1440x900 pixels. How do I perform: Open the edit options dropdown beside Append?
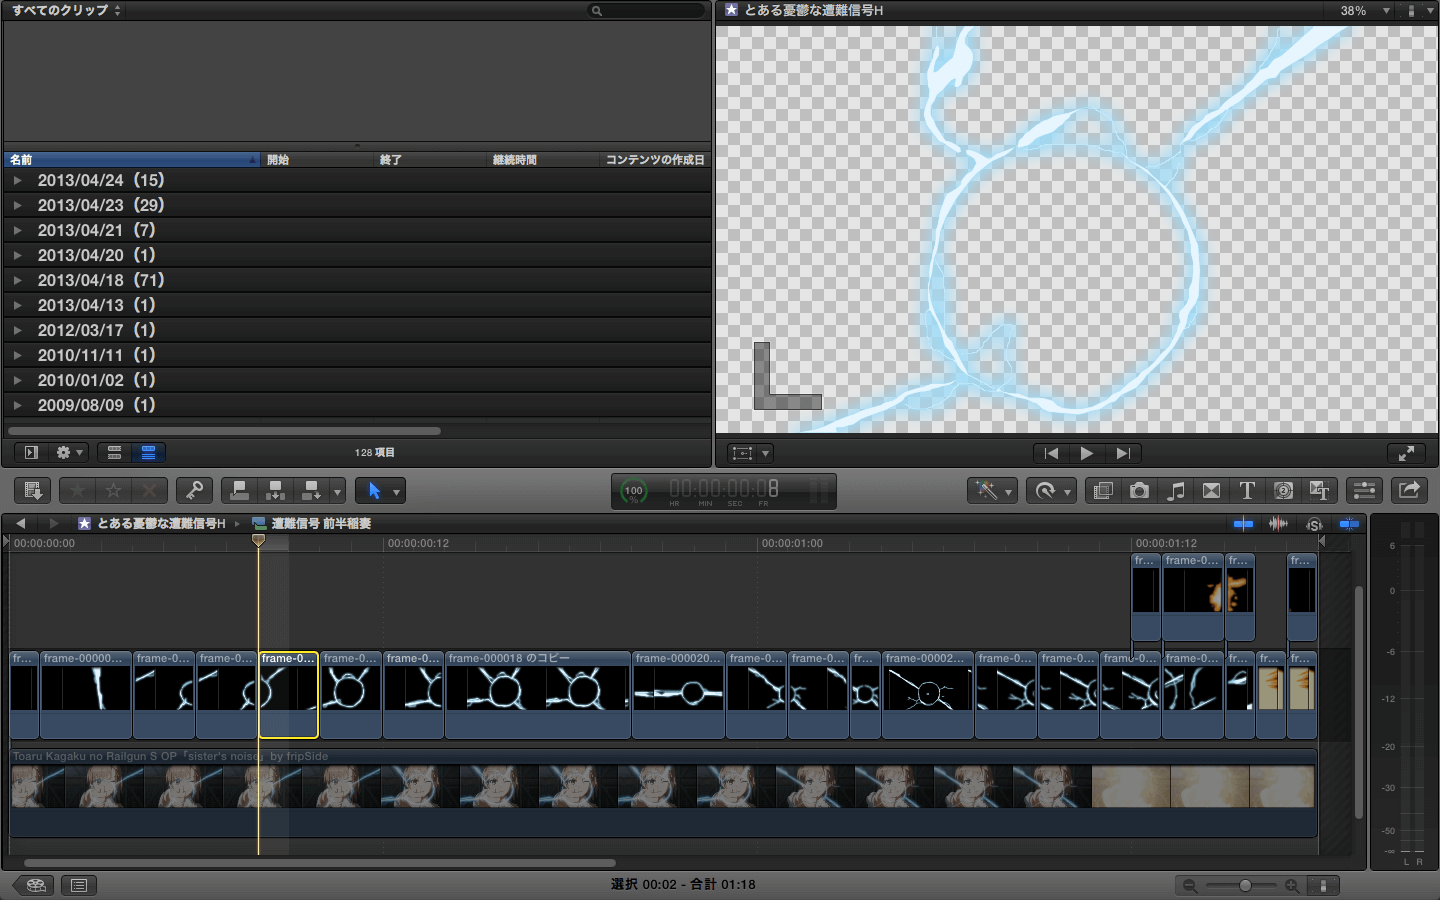point(338,491)
